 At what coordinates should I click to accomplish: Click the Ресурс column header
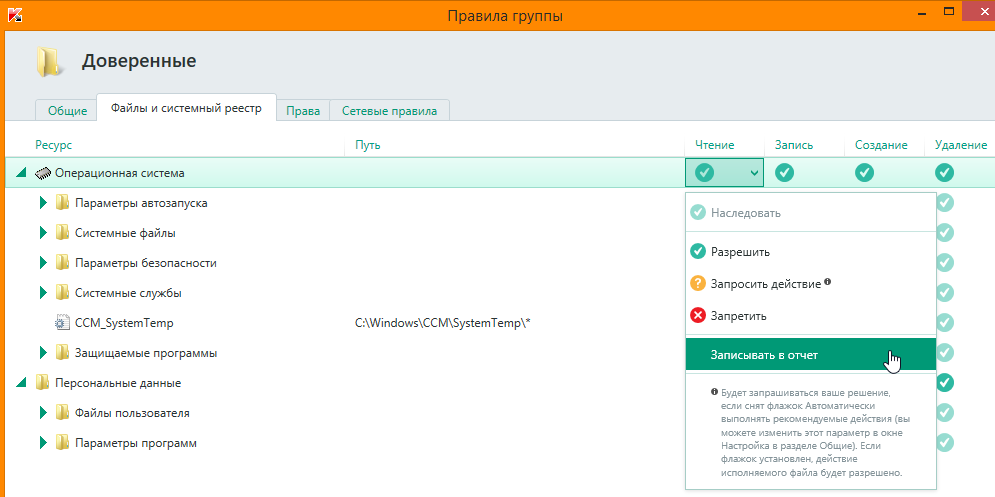click(x=54, y=145)
